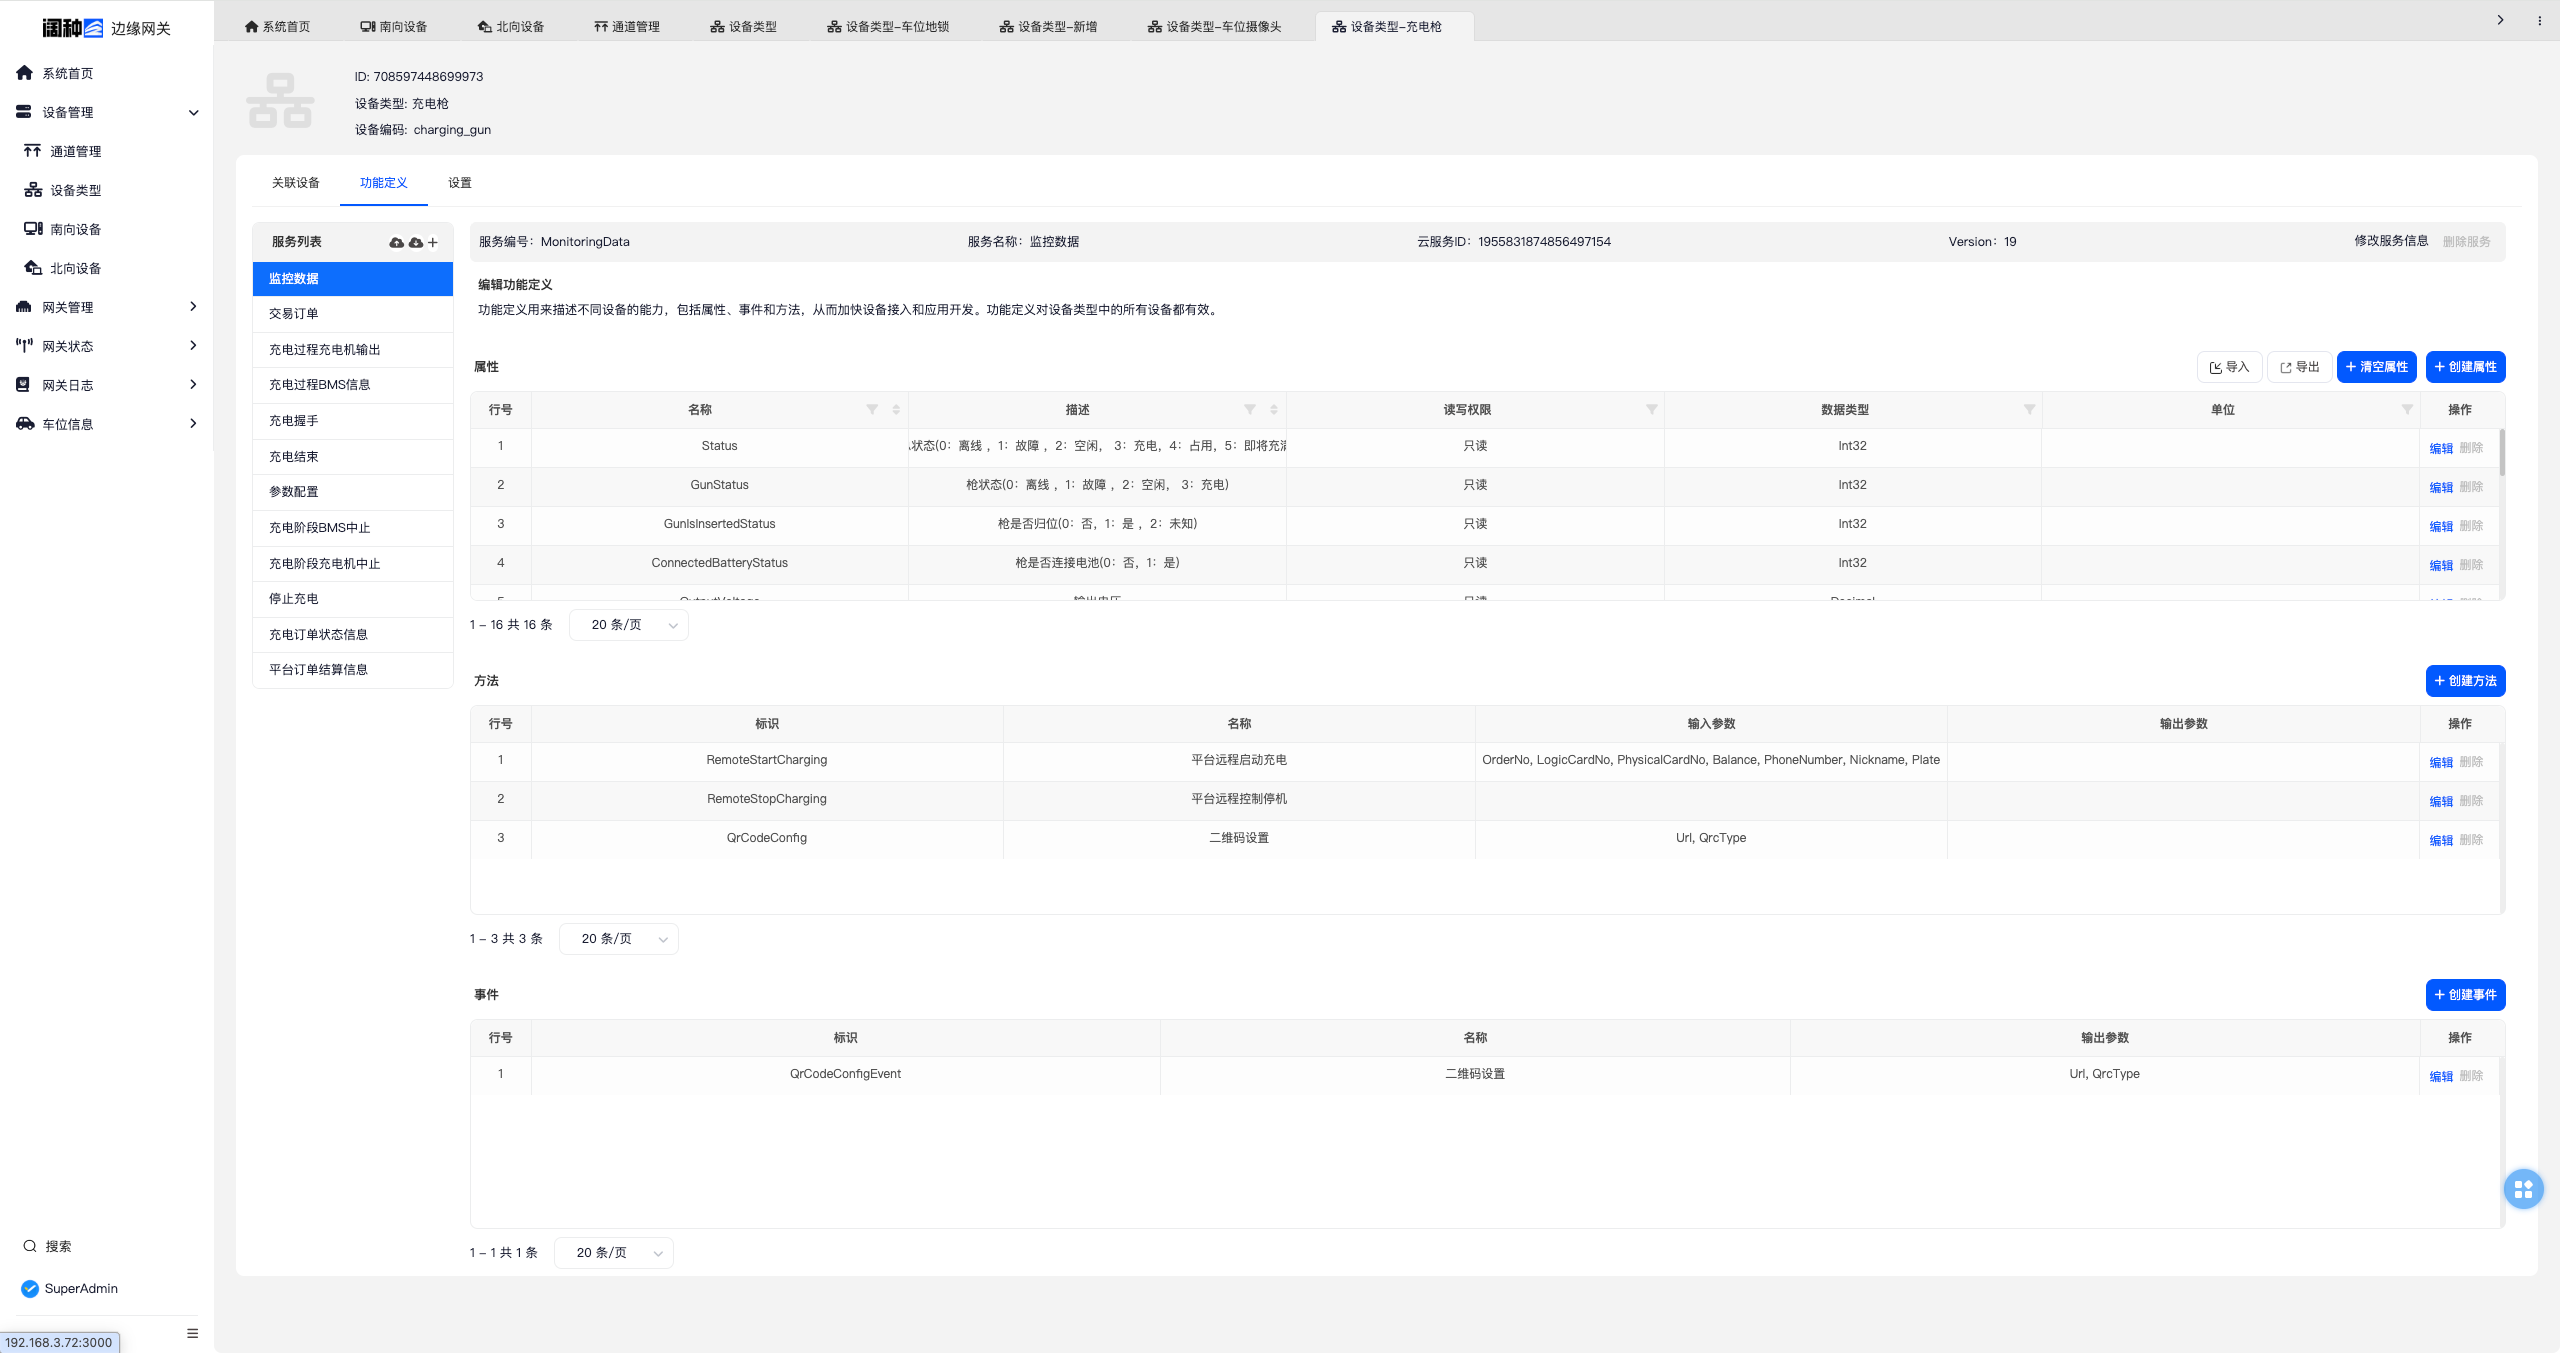This screenshot has height=1353, width=2560.
Task: Add a service with the plus icon
Action: pos(433,242)
